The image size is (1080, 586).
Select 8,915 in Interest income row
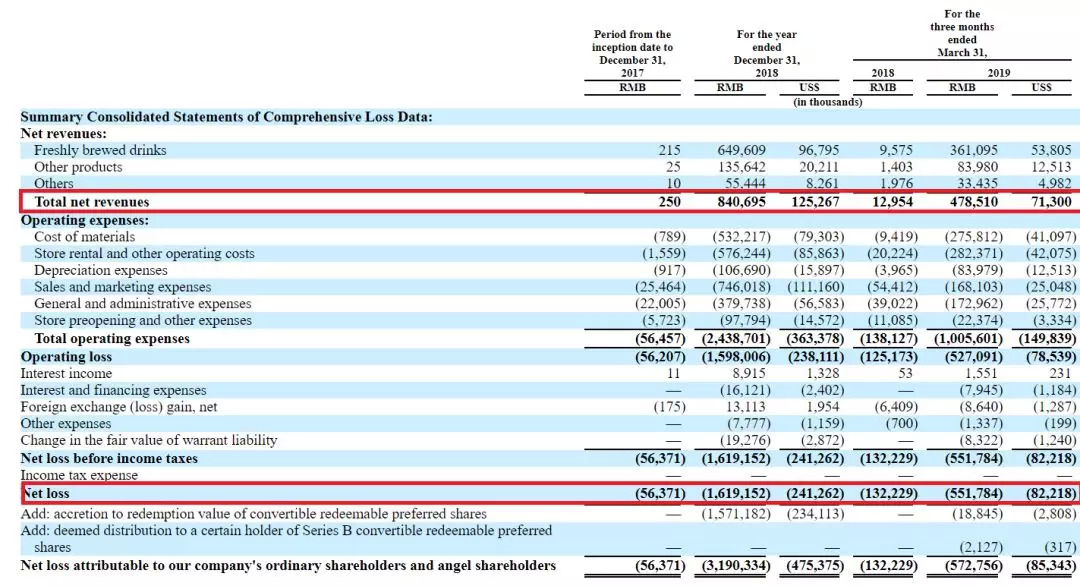click(747, 373)
